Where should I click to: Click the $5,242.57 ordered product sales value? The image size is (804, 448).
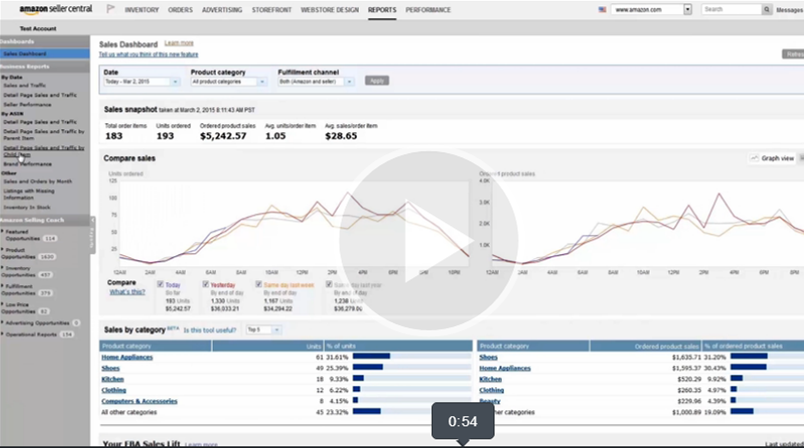point(223,136)
